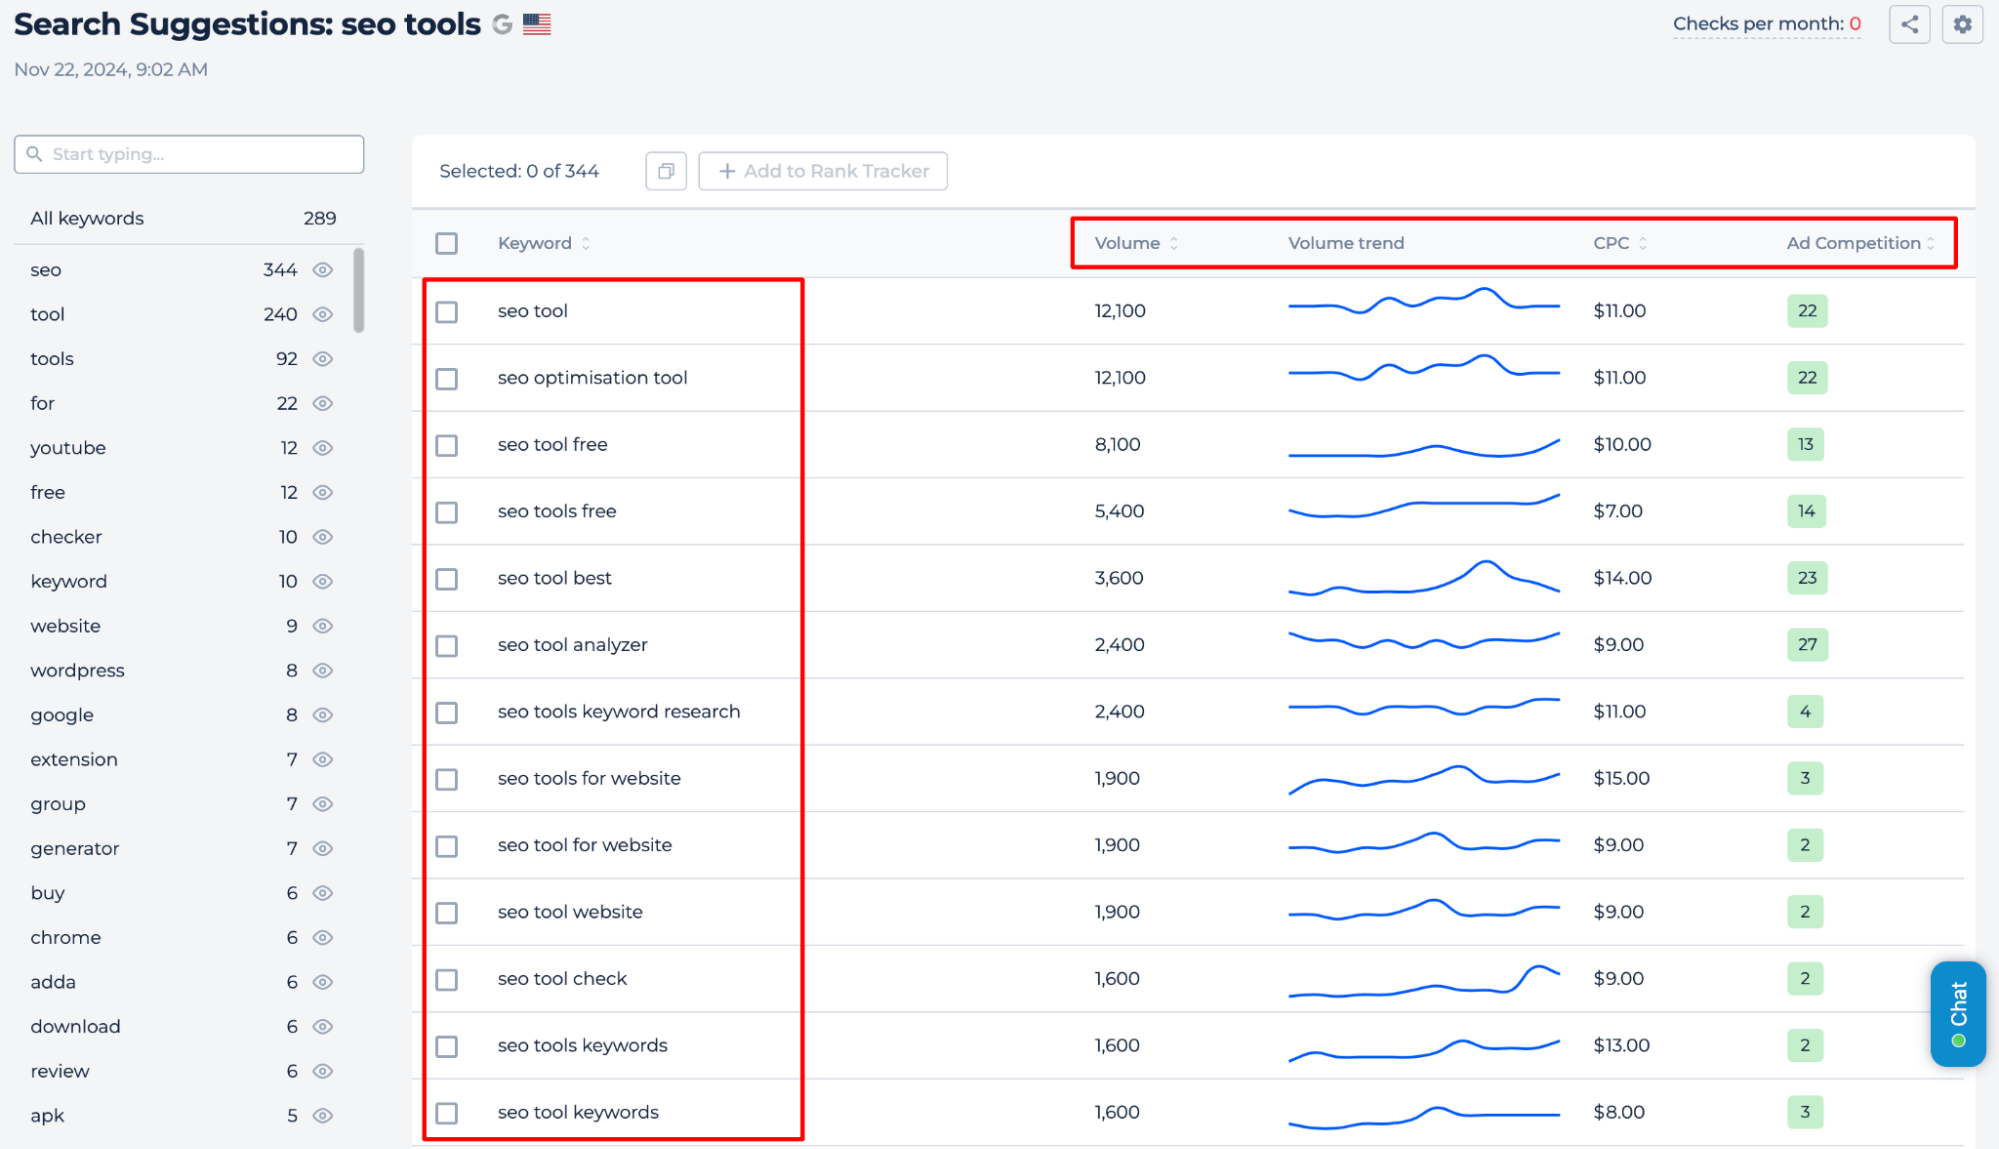Click the Google search engine icon

coord(502,24)
